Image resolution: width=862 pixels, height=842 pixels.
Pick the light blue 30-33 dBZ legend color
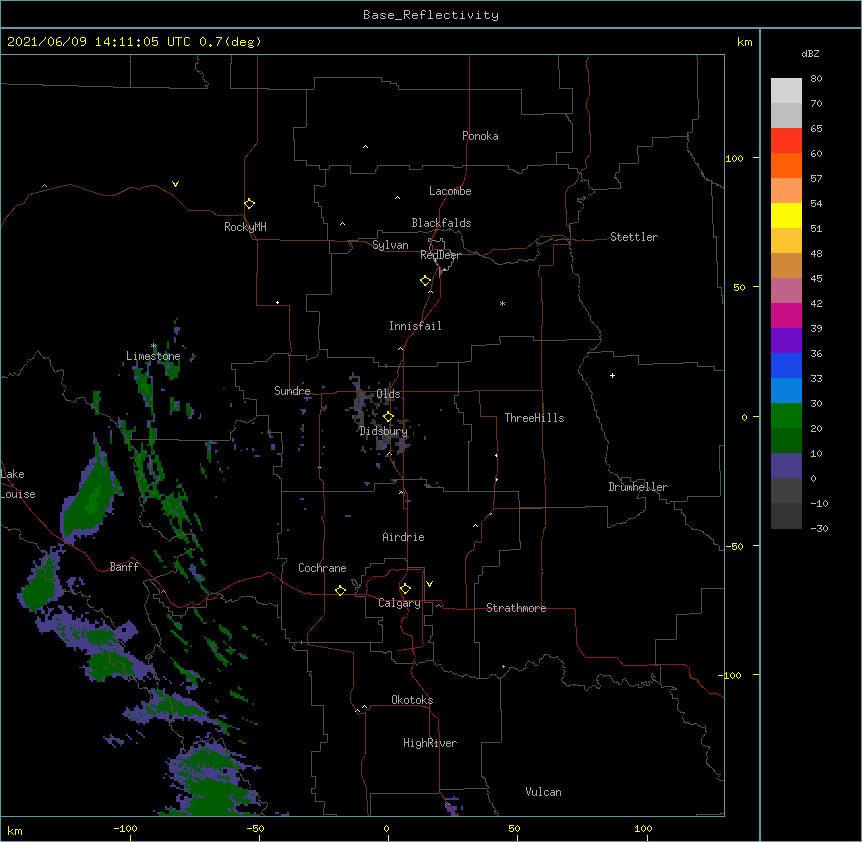(x=786, y=391)
